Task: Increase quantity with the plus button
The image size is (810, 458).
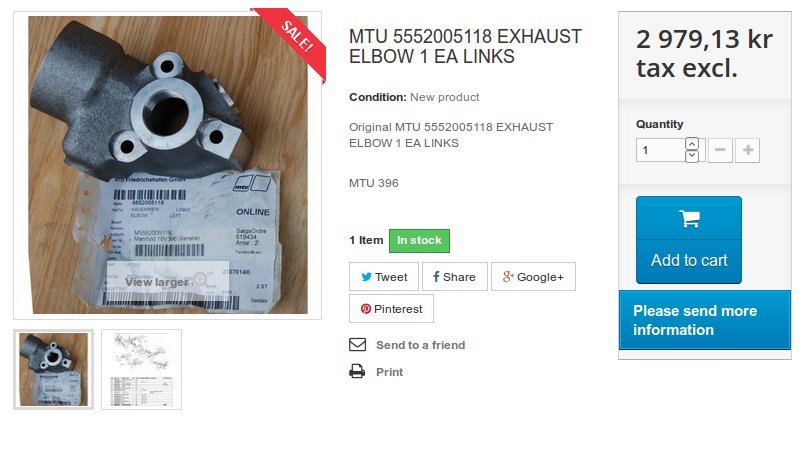Action: coord(747,150)
